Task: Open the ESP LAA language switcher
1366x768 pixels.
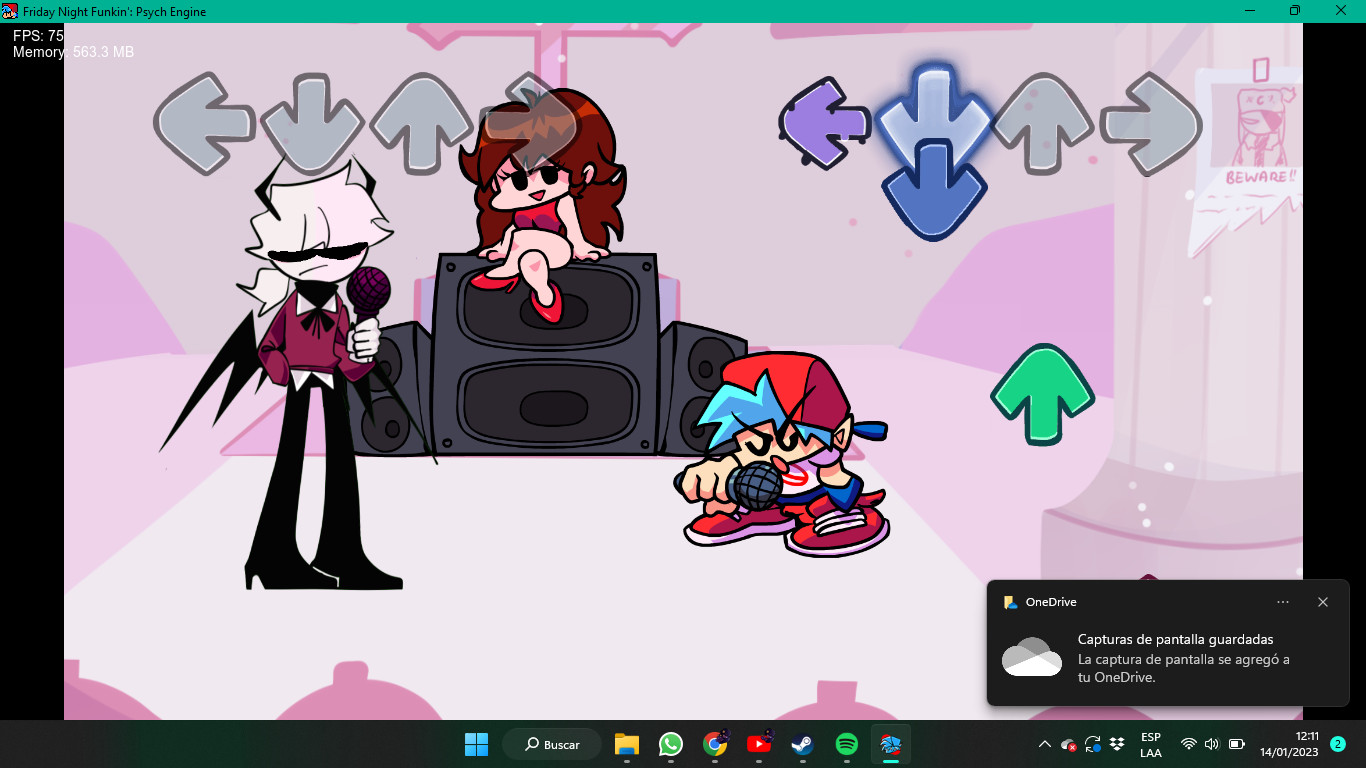Action: point(1150,744)
